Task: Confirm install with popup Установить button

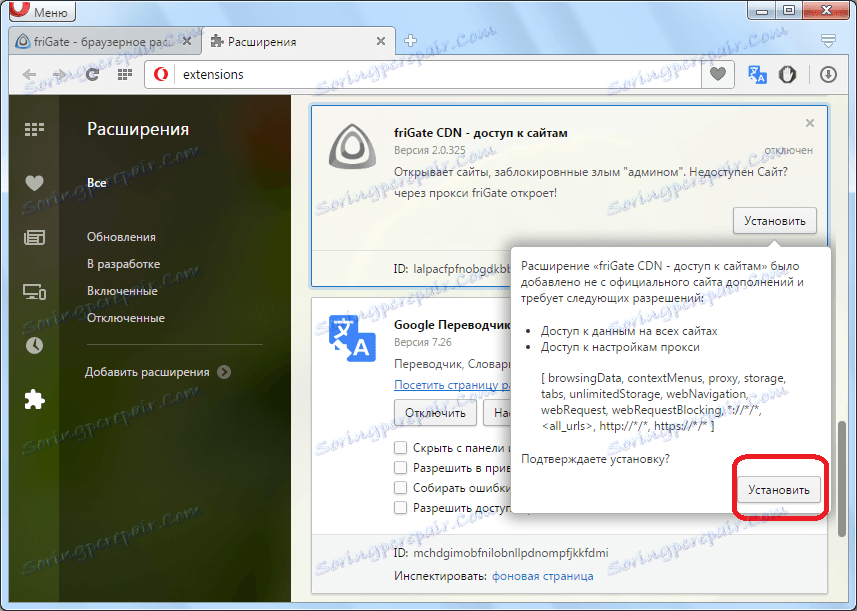Action: [x=779, y=490]
